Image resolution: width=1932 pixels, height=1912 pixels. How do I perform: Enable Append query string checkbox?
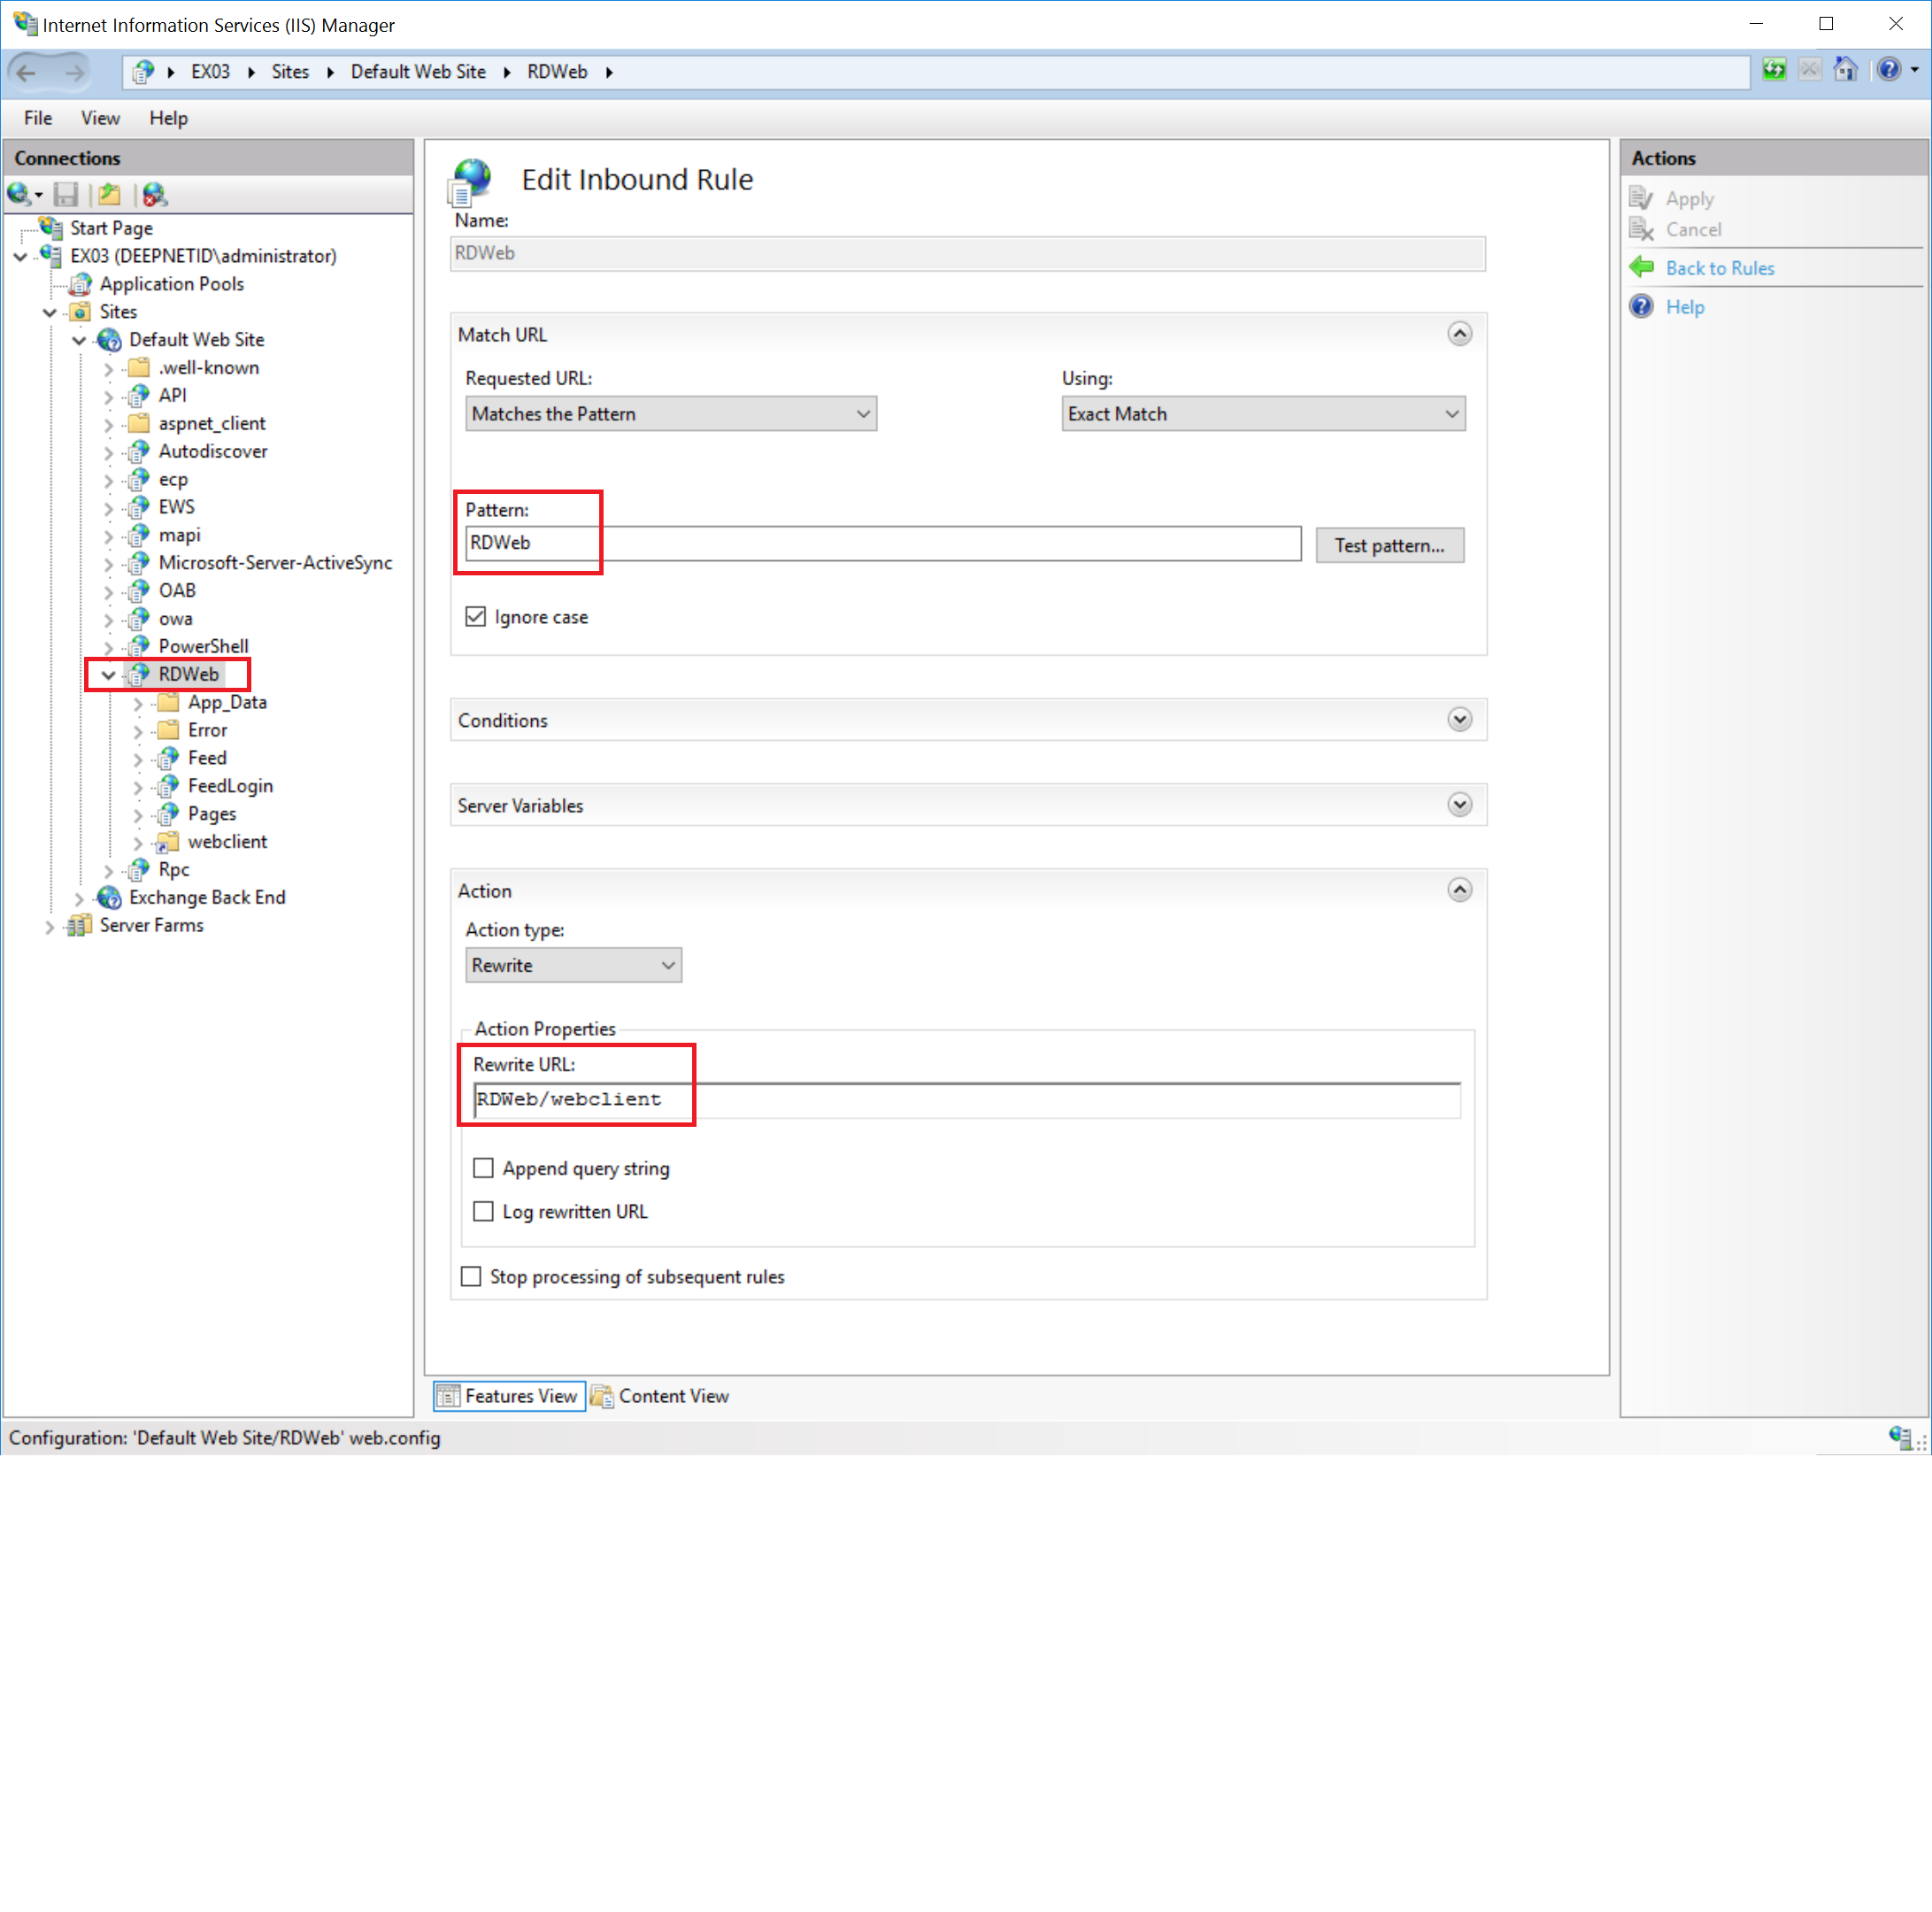click(484, 1168)
